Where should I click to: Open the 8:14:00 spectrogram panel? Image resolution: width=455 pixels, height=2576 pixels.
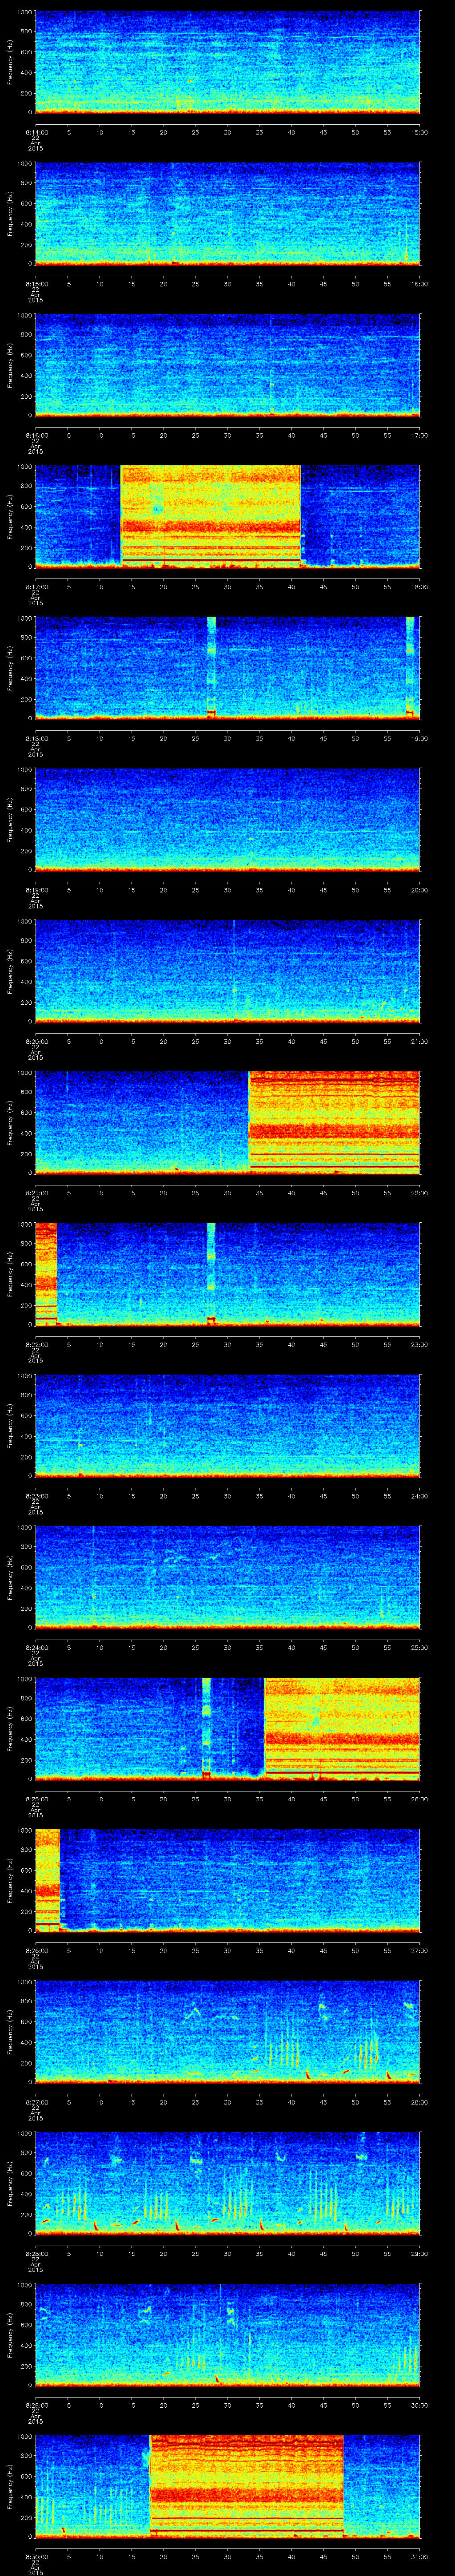coord(227,62)
